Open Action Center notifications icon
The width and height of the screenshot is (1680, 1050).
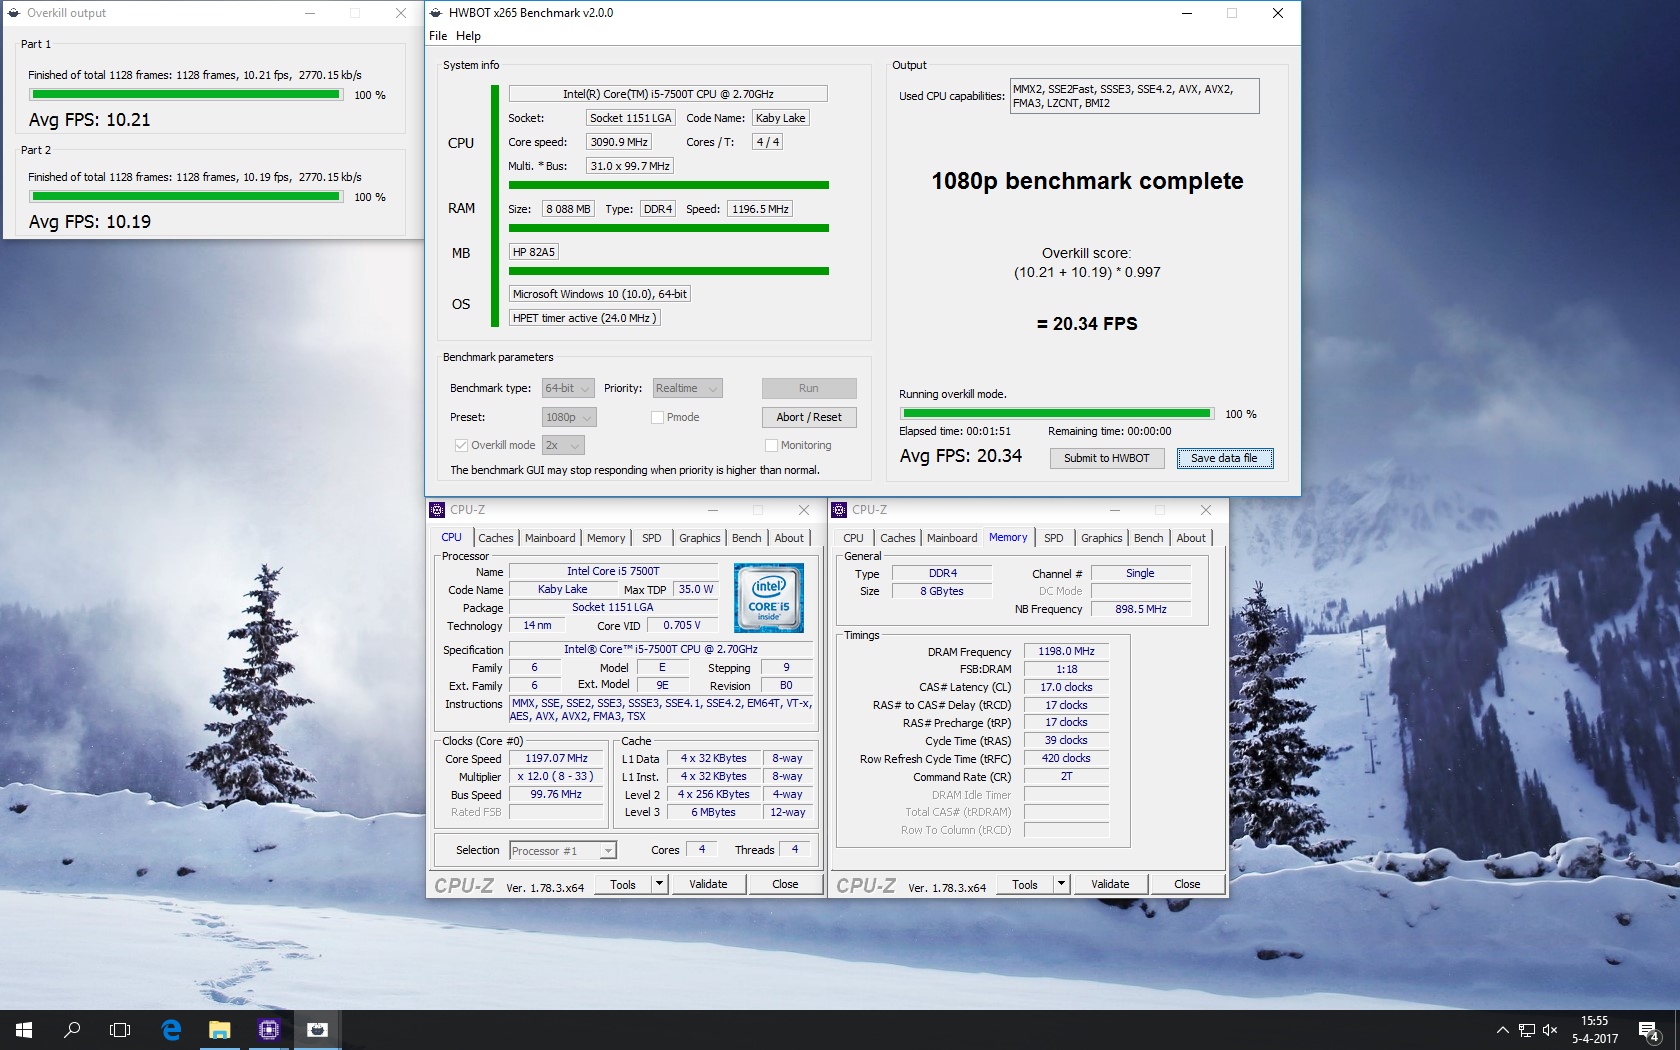[1648, 1030]
